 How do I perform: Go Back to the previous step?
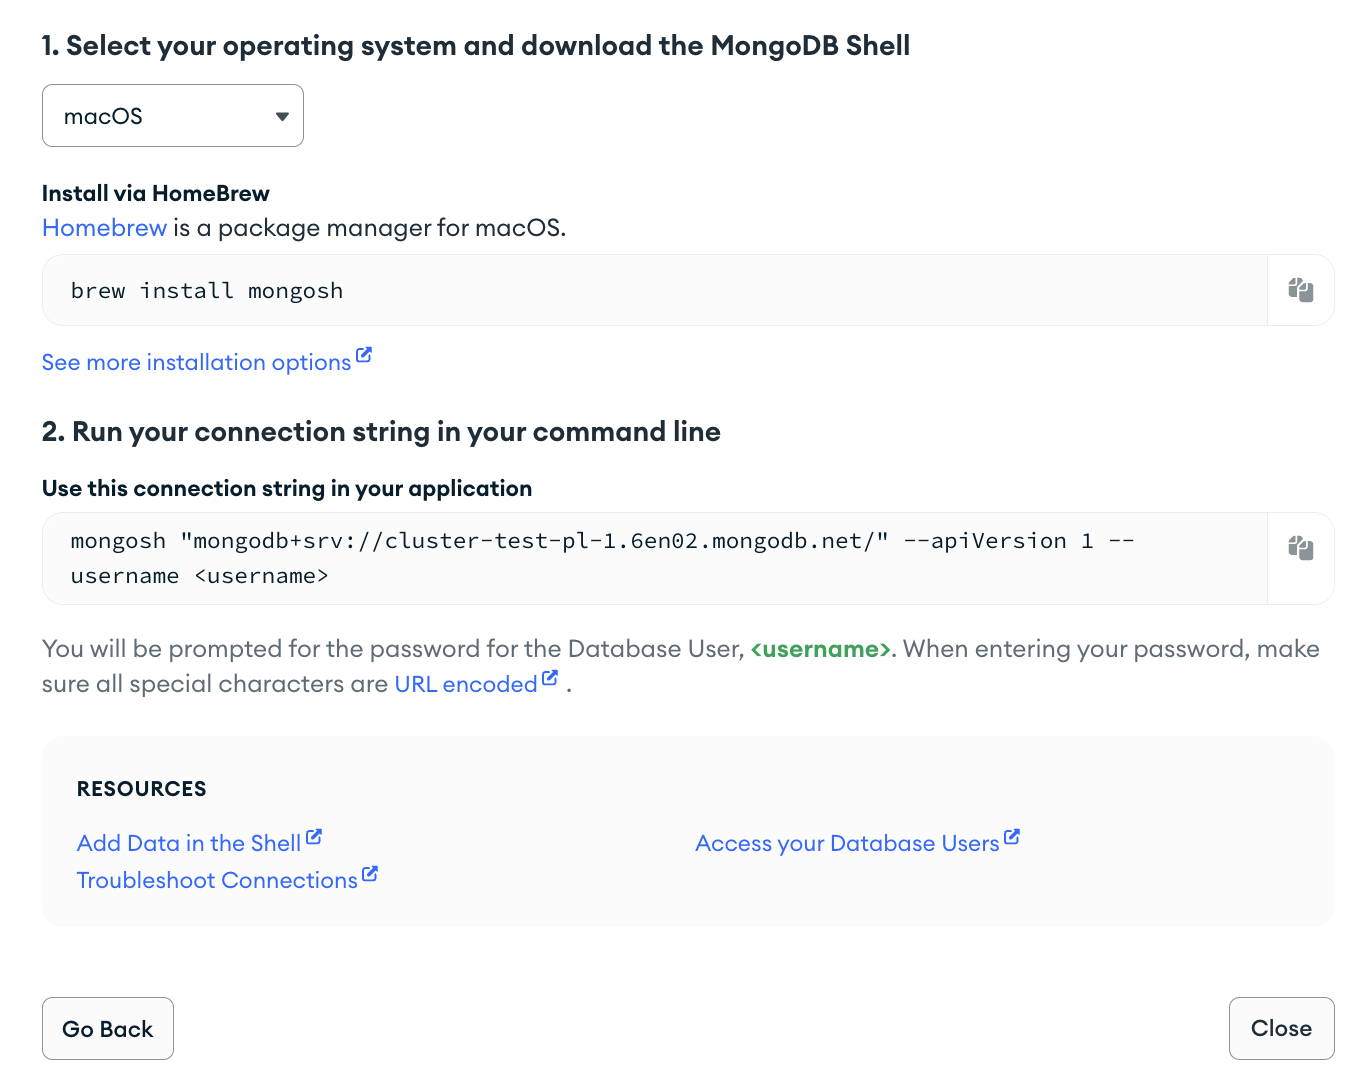coord(108,1028)
